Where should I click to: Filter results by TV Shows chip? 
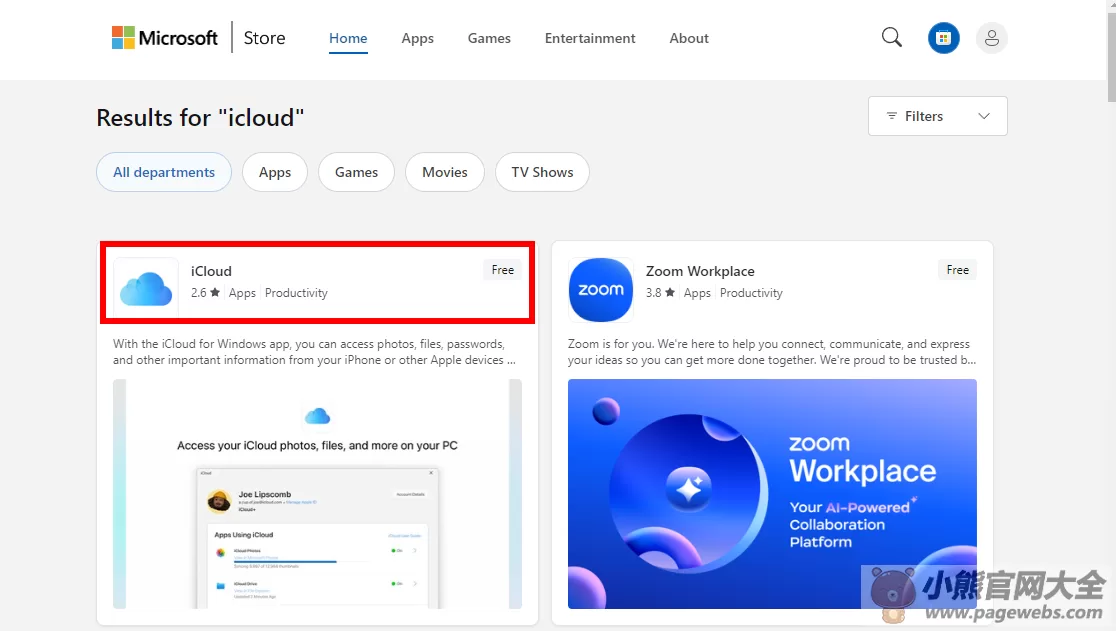542,172
